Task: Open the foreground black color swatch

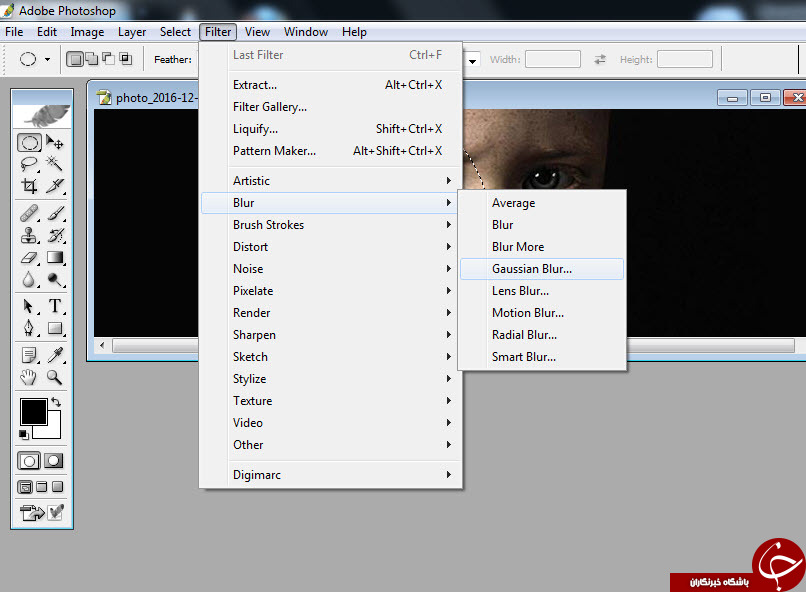Action: point(33,411)
